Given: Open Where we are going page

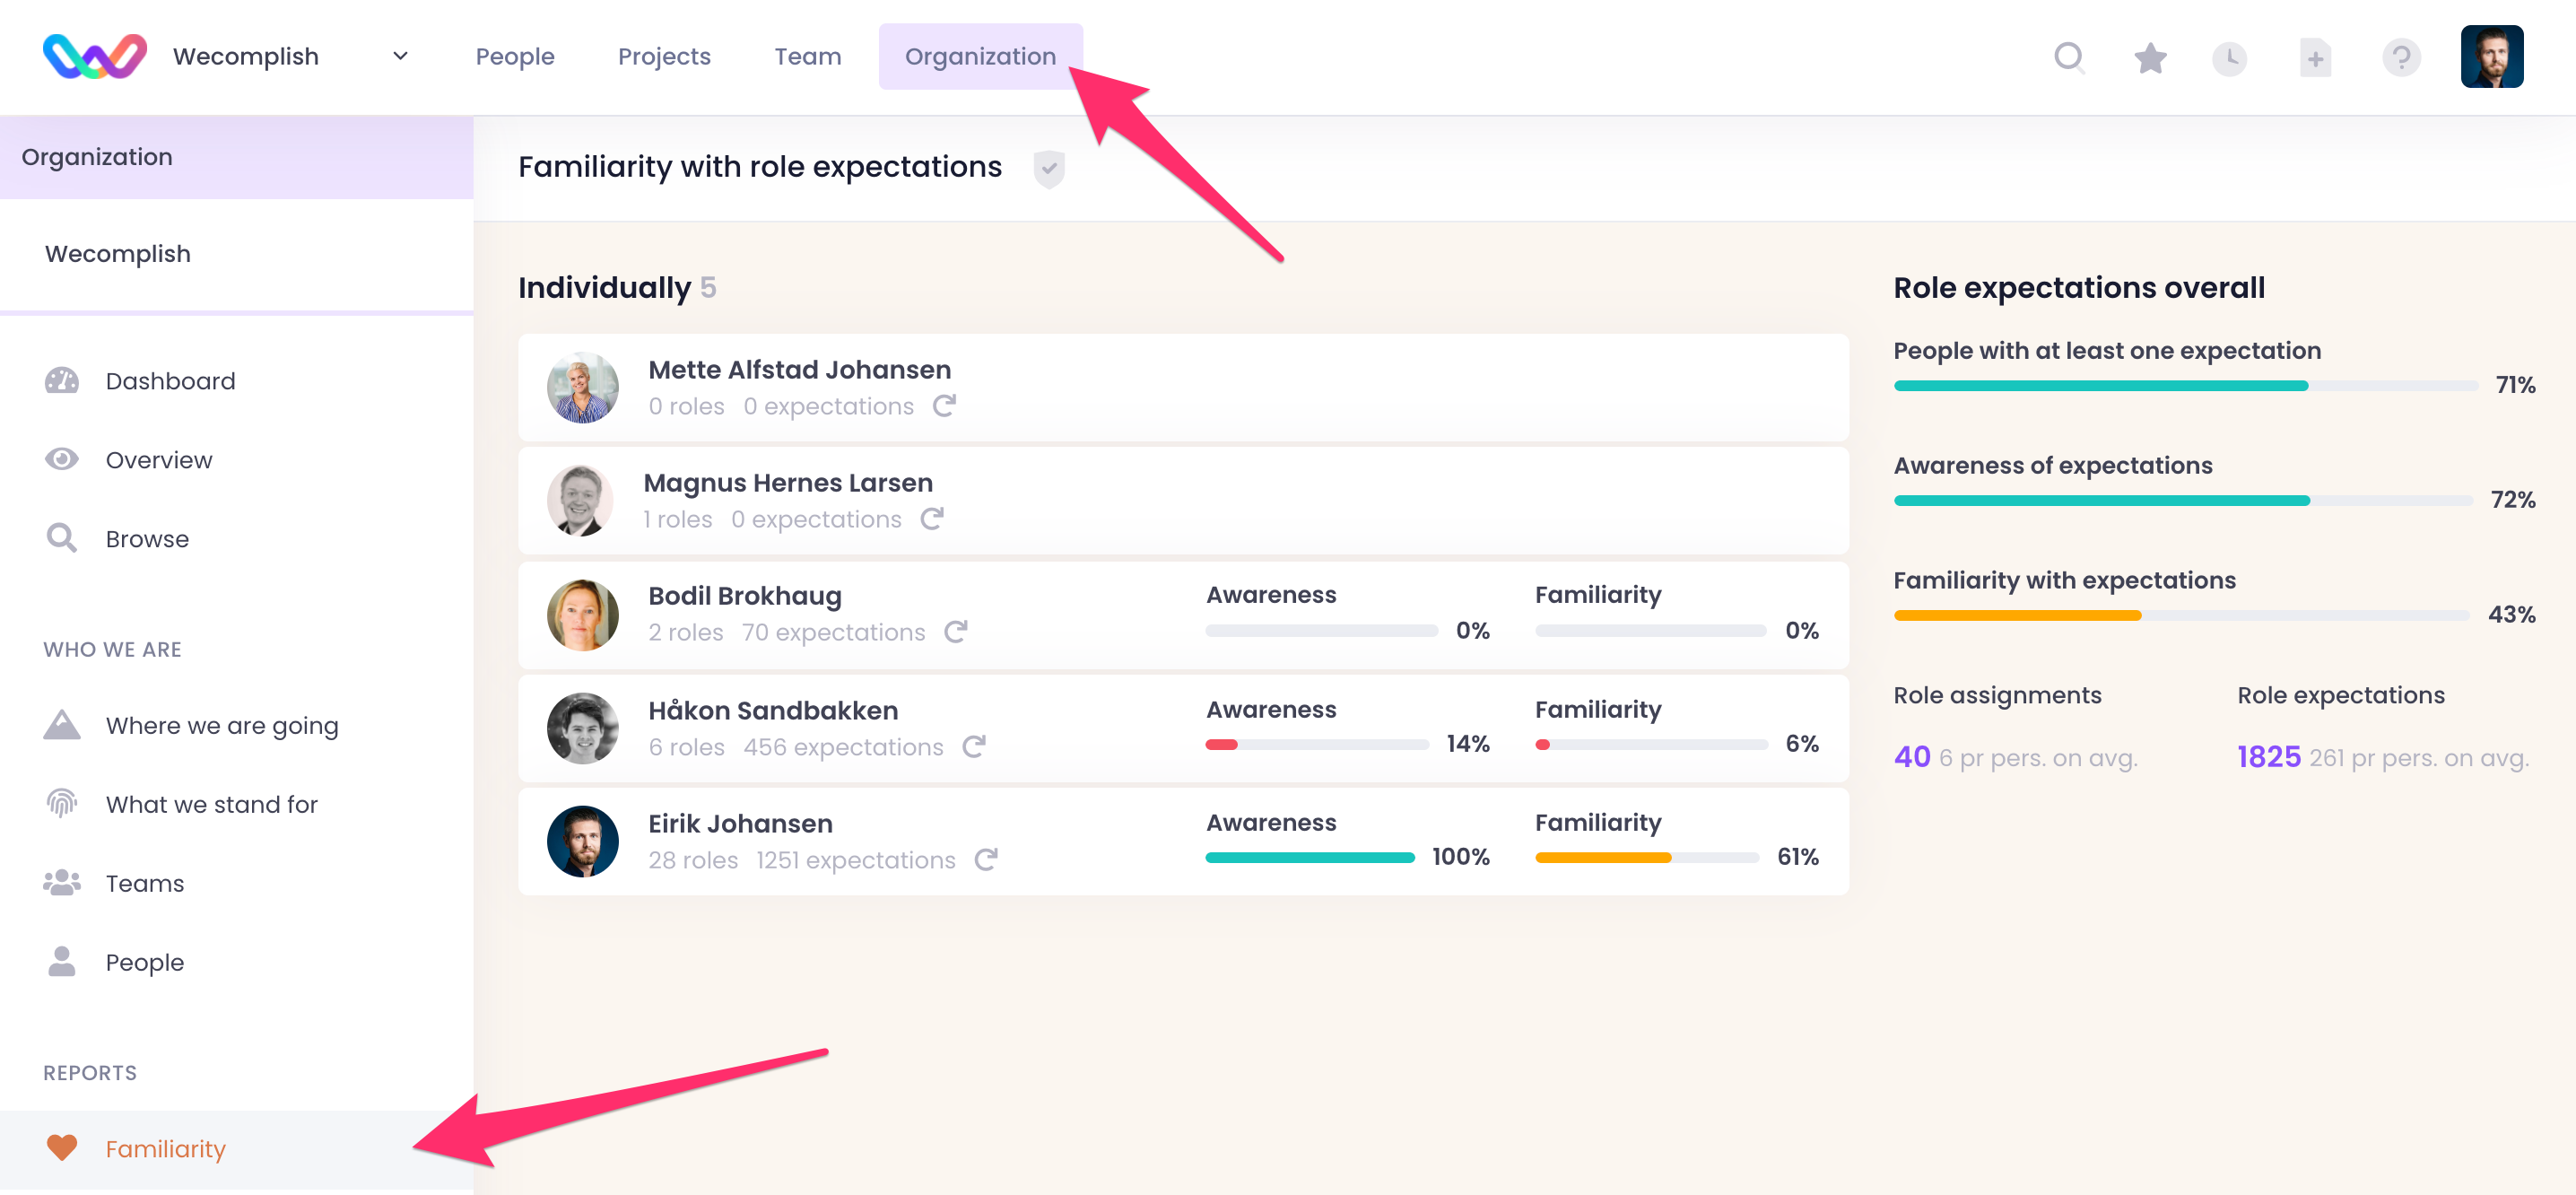Looking at the screenshot, I should tap(221, 725).
